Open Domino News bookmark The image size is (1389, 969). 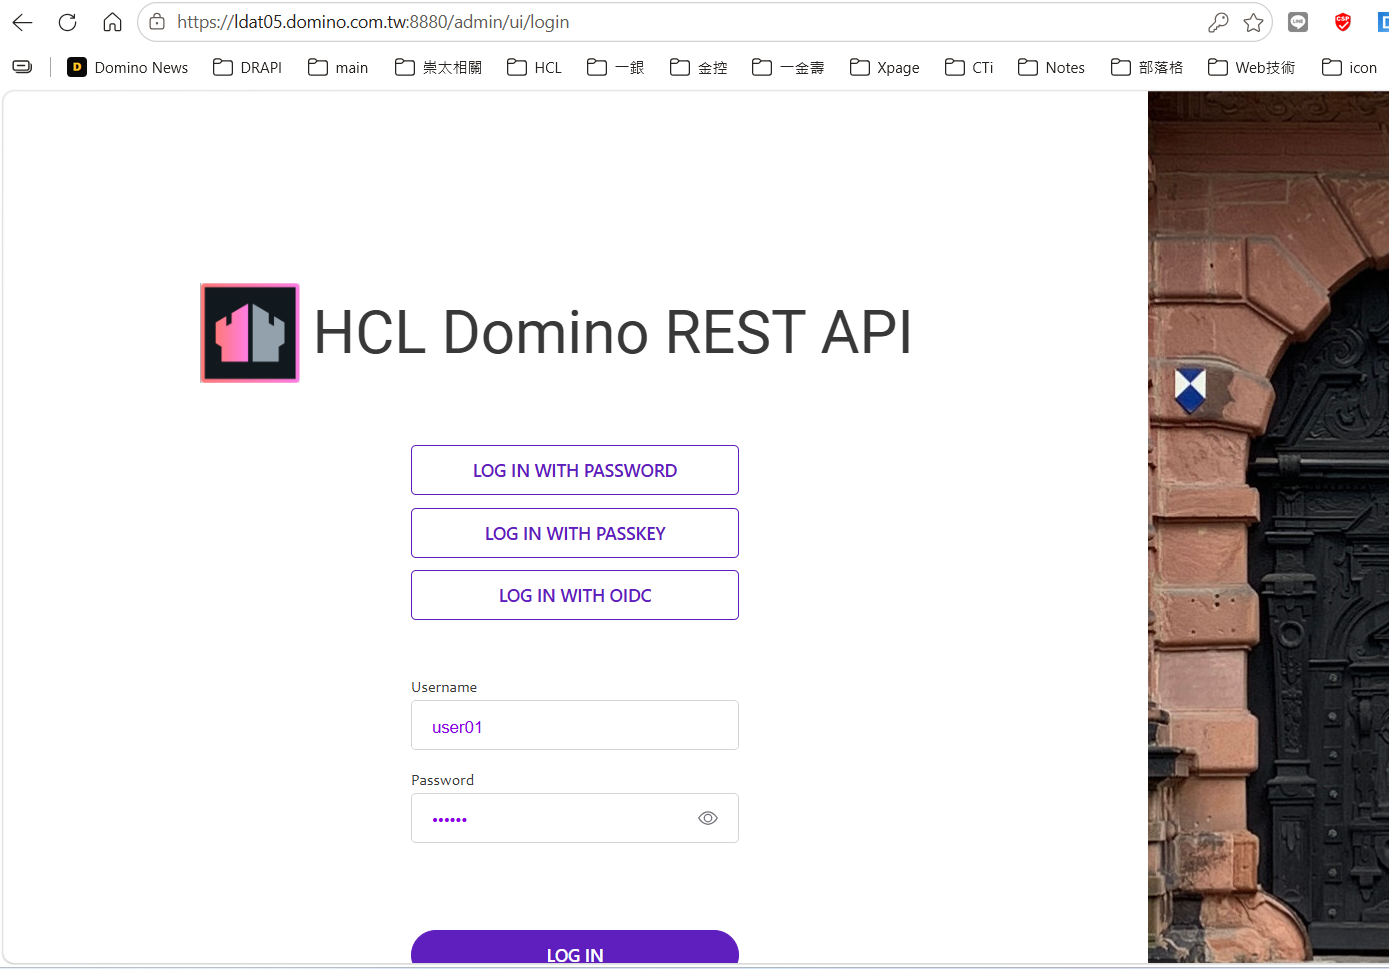pyautogui.click(x=127, y=67)
